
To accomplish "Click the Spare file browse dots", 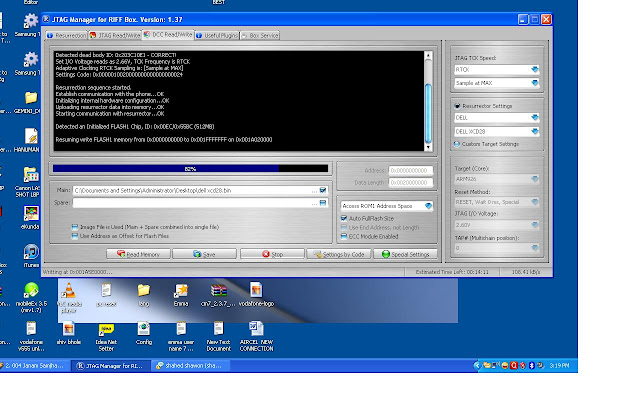I will [314, 203].
